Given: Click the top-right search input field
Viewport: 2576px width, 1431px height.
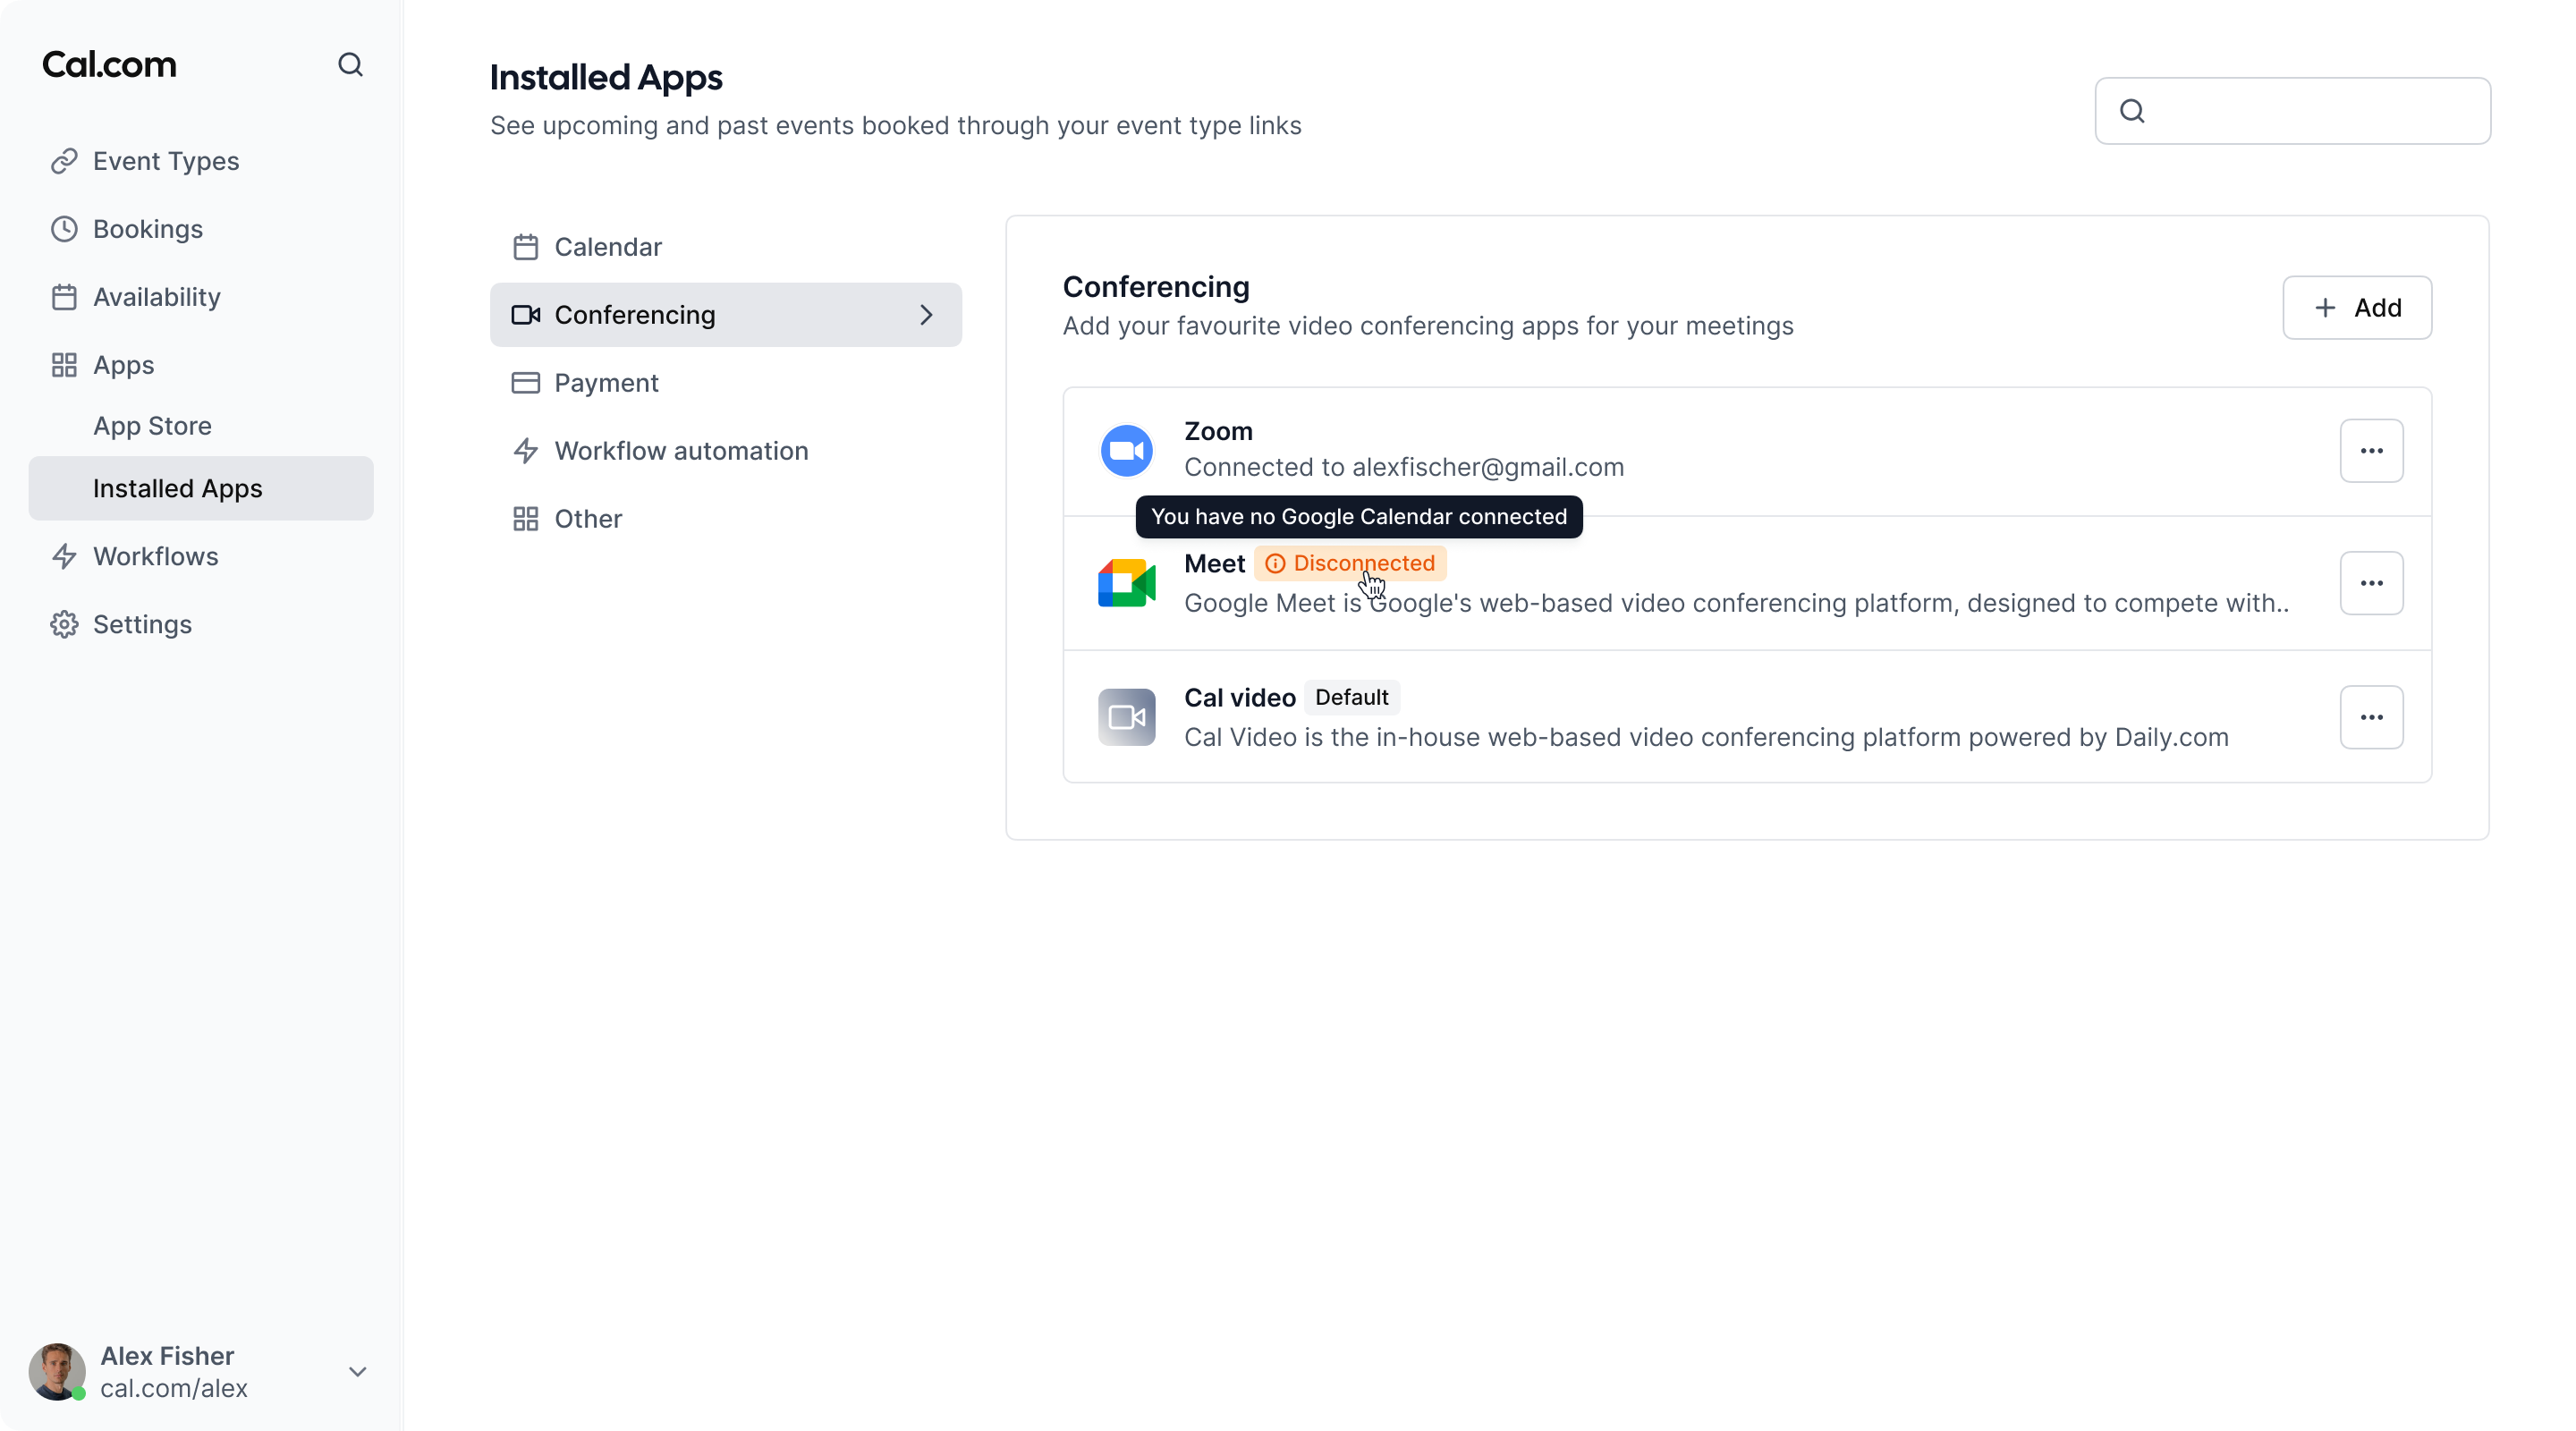Looking at the screenshot, I should click(2291, 110).
